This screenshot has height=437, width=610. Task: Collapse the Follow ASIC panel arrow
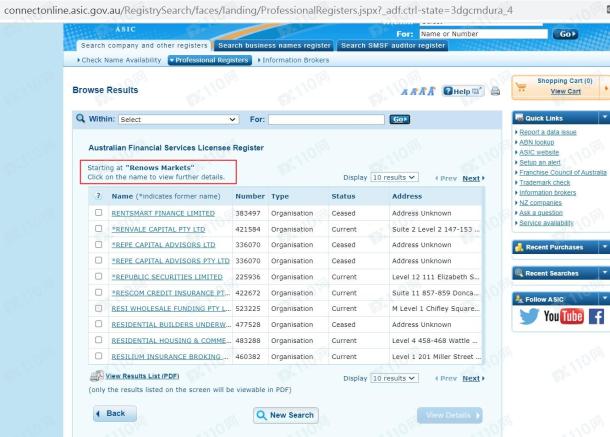pyautogui.click(x=605, y=298)
